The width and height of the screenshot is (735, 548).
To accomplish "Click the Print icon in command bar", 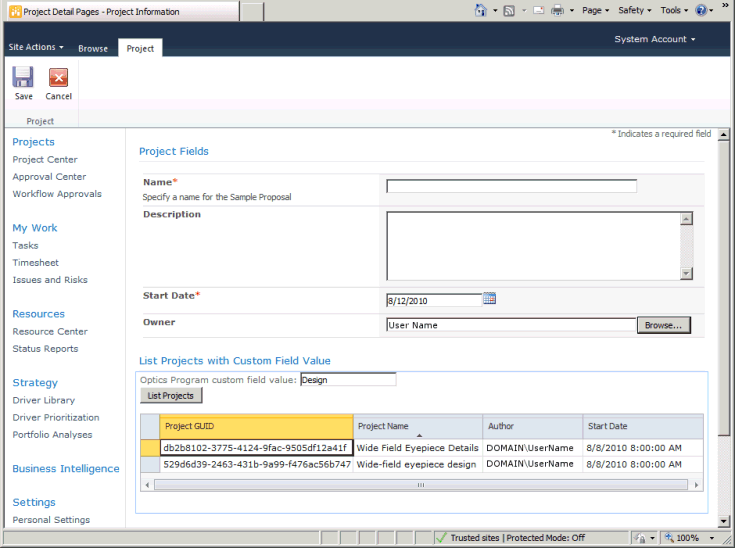I will pyautogui.click(x=557, y=10).
